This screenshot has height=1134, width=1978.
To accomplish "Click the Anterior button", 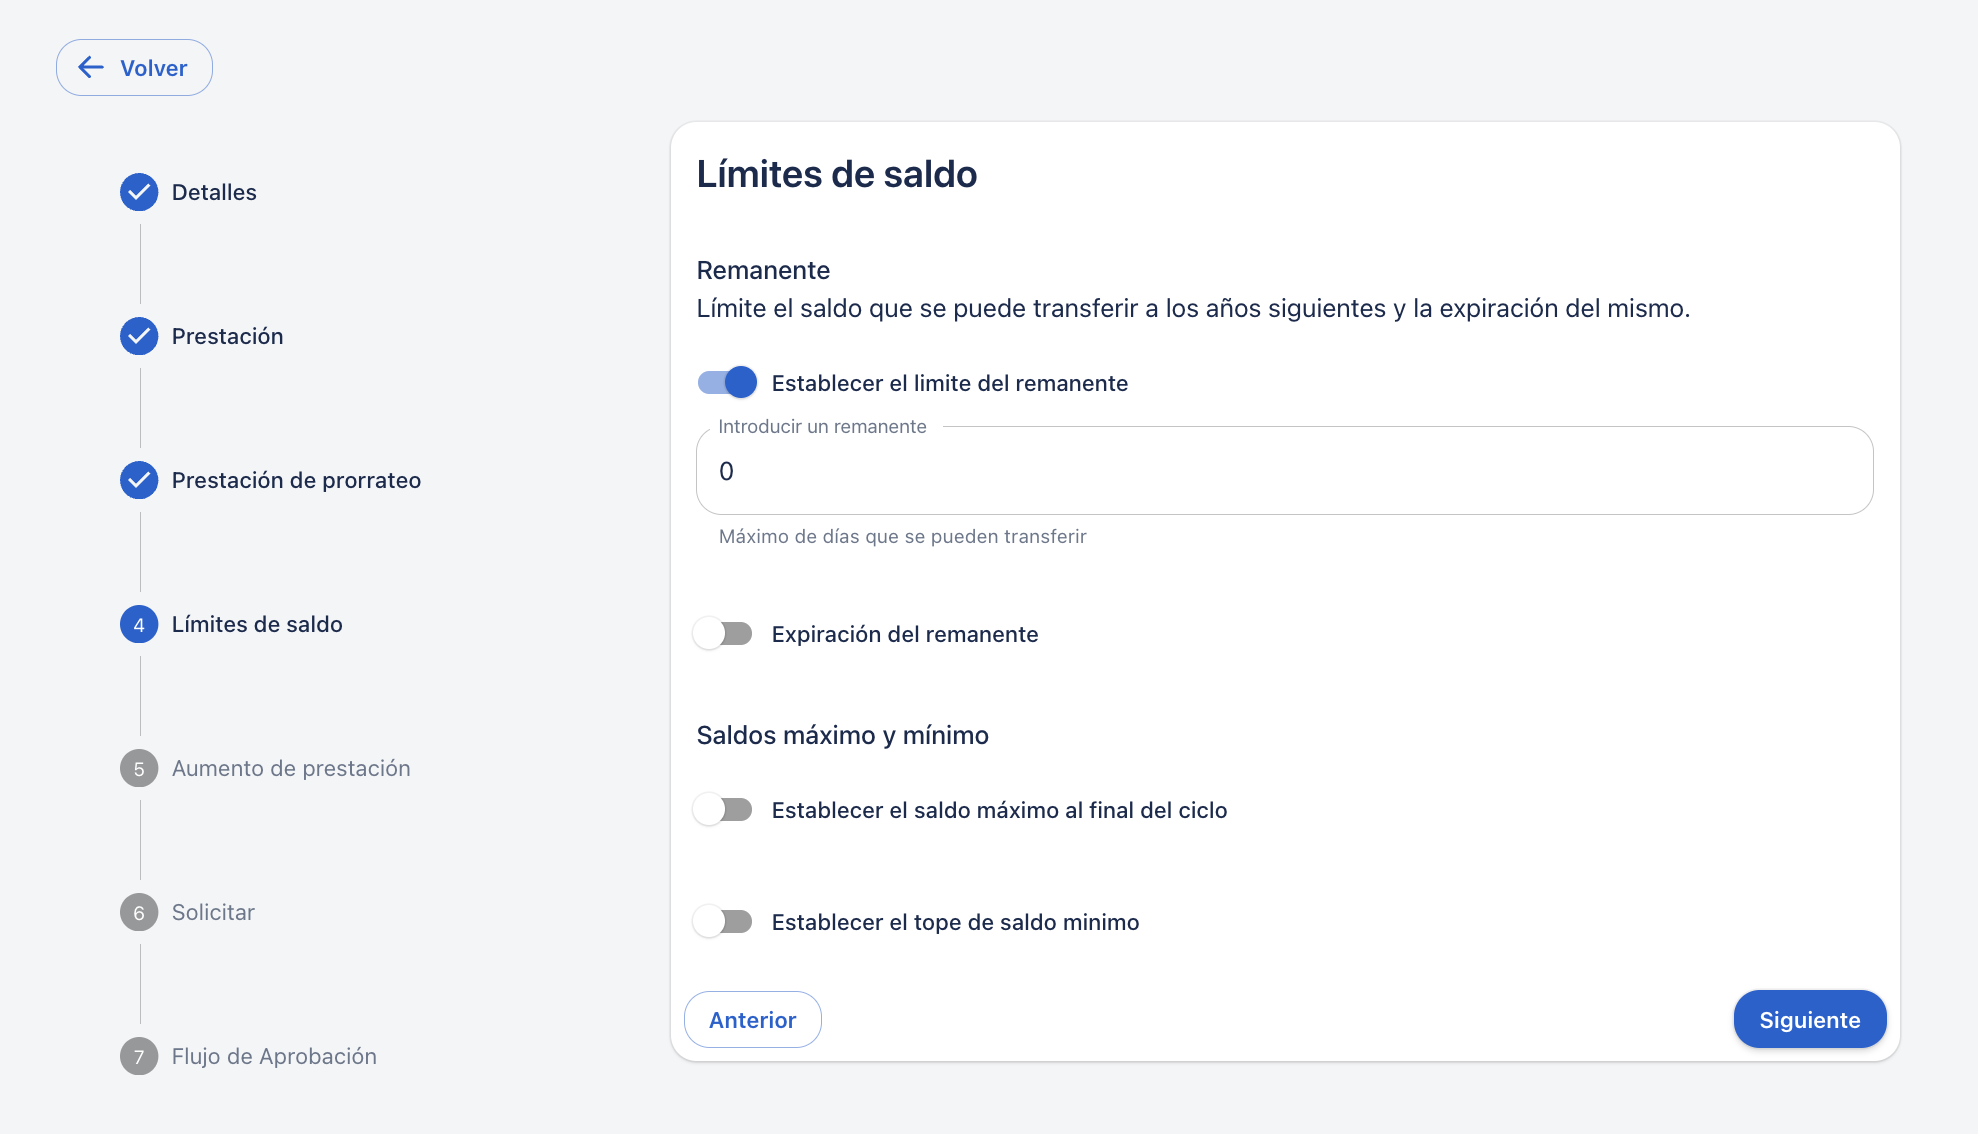I will 752,1020.
